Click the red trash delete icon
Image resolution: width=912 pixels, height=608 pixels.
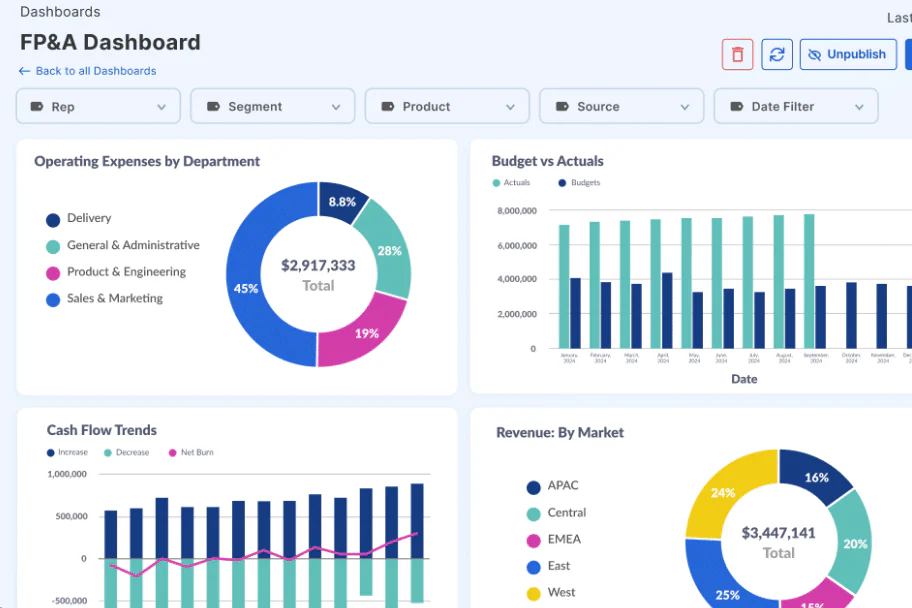pos(737,55)
